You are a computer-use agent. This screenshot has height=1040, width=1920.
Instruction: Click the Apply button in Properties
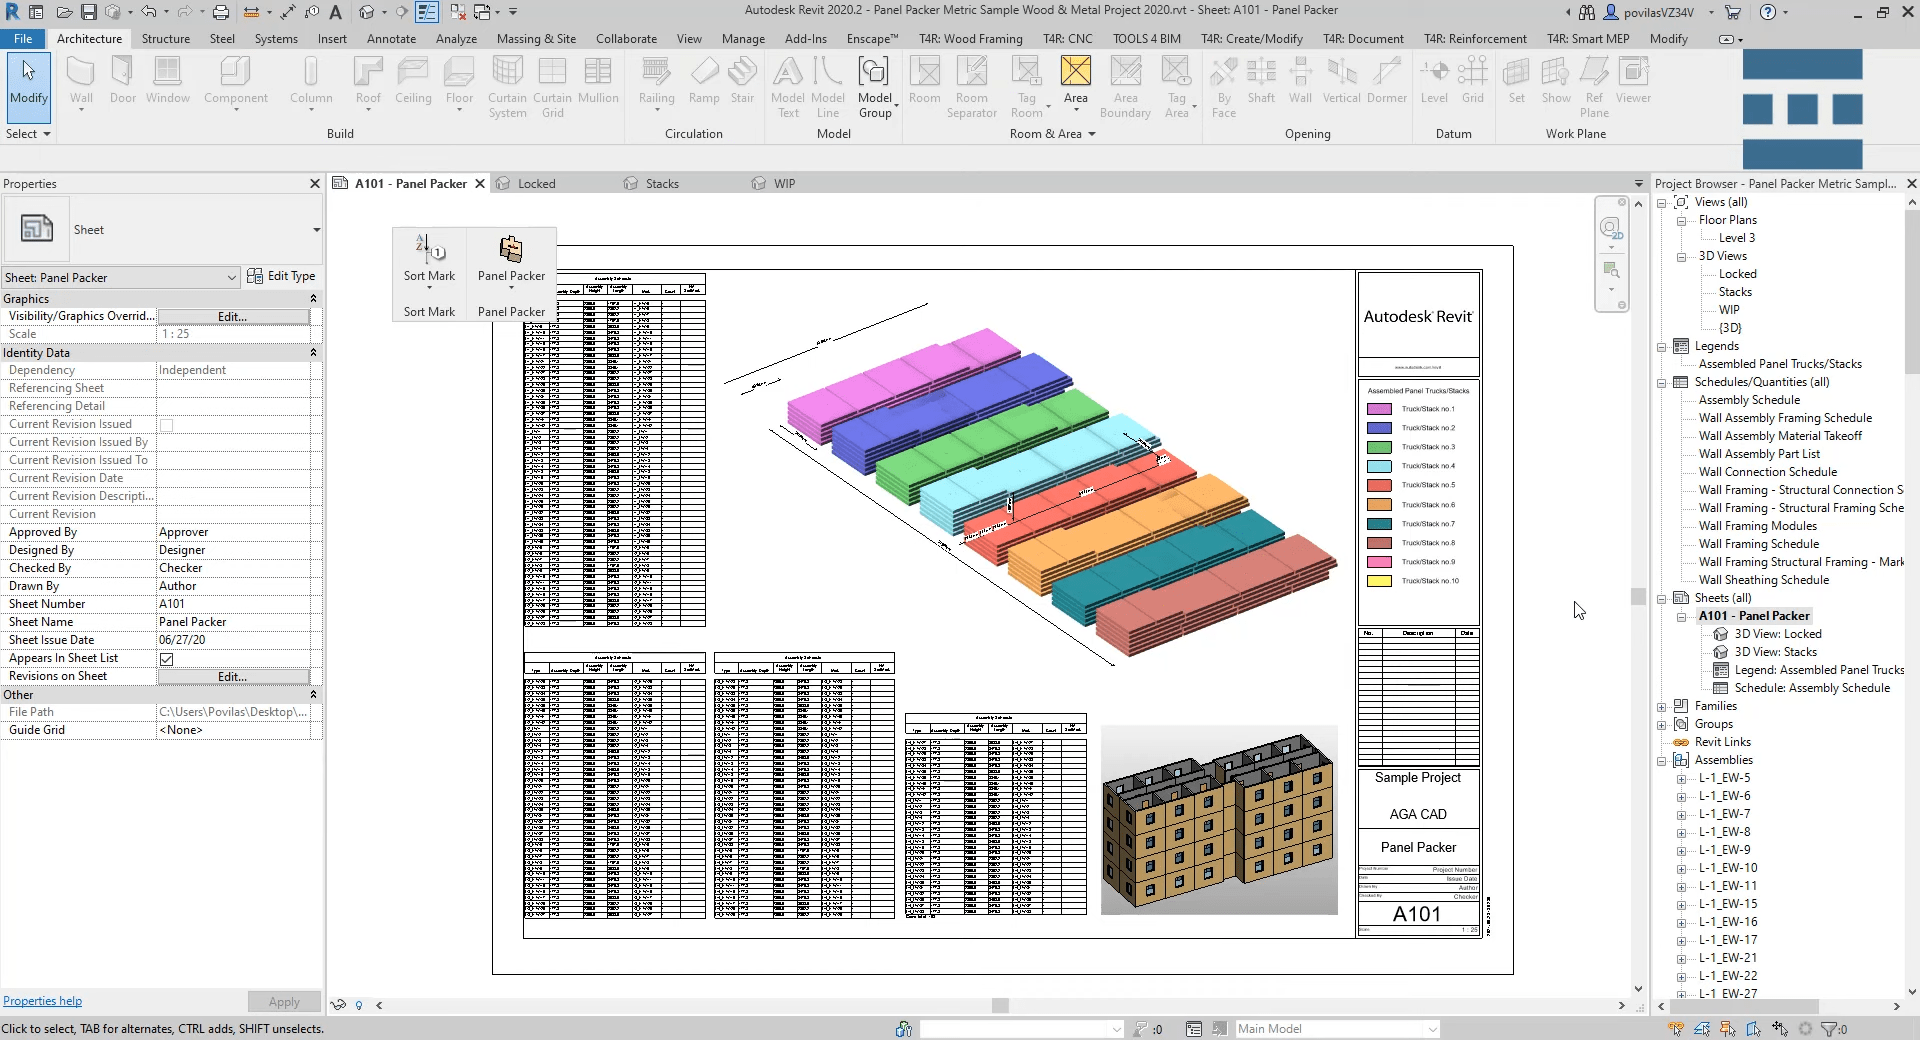click(x=283, y=1001)
